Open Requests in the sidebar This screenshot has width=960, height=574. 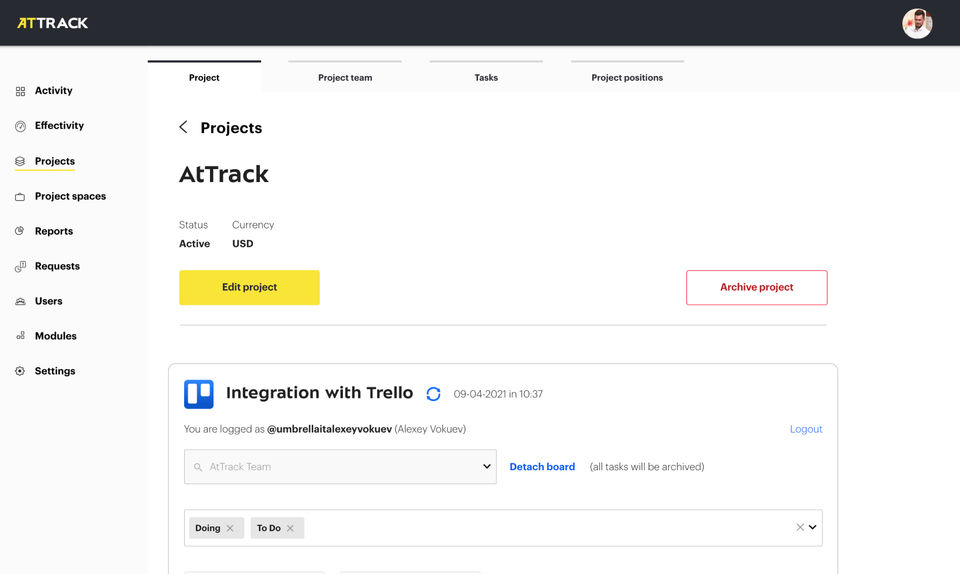[x=57, y=266]
